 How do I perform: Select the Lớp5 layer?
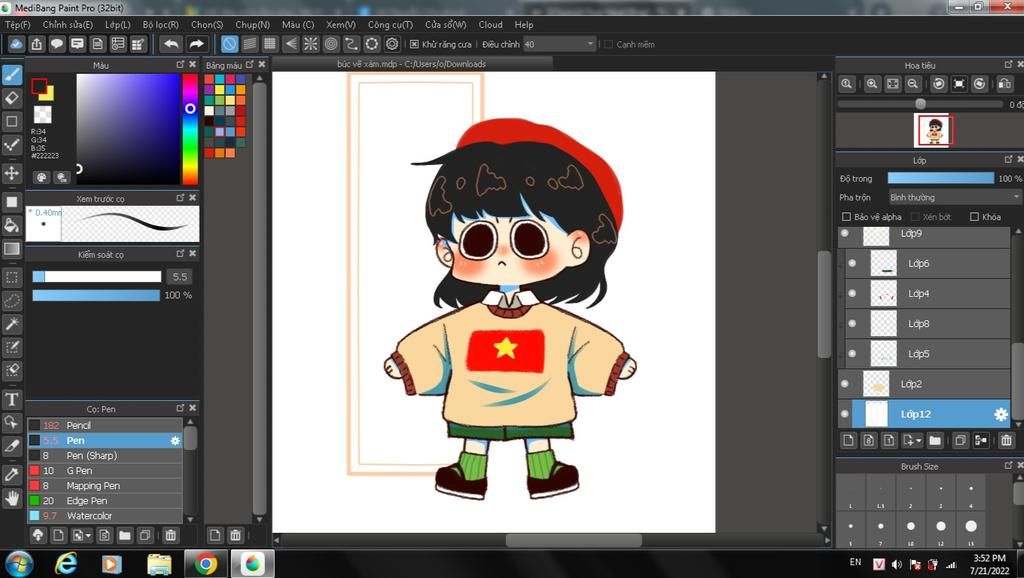point(927,354)
